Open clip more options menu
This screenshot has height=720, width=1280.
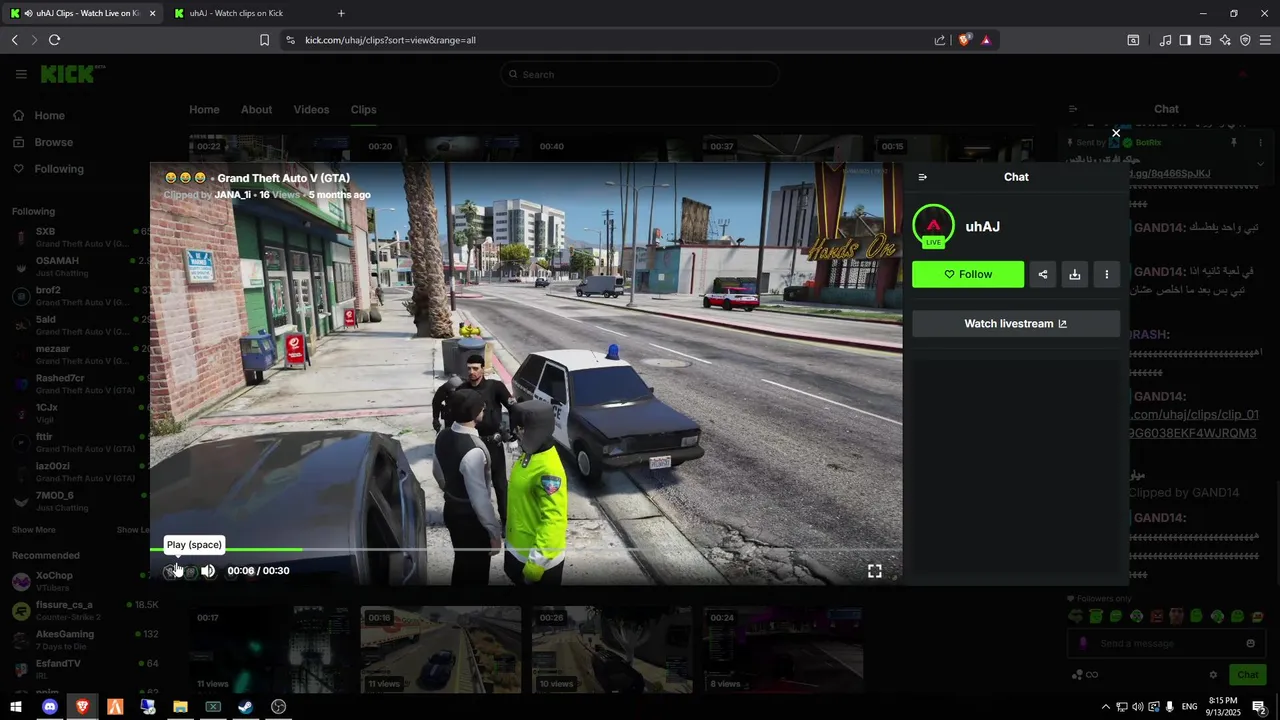1106,274
